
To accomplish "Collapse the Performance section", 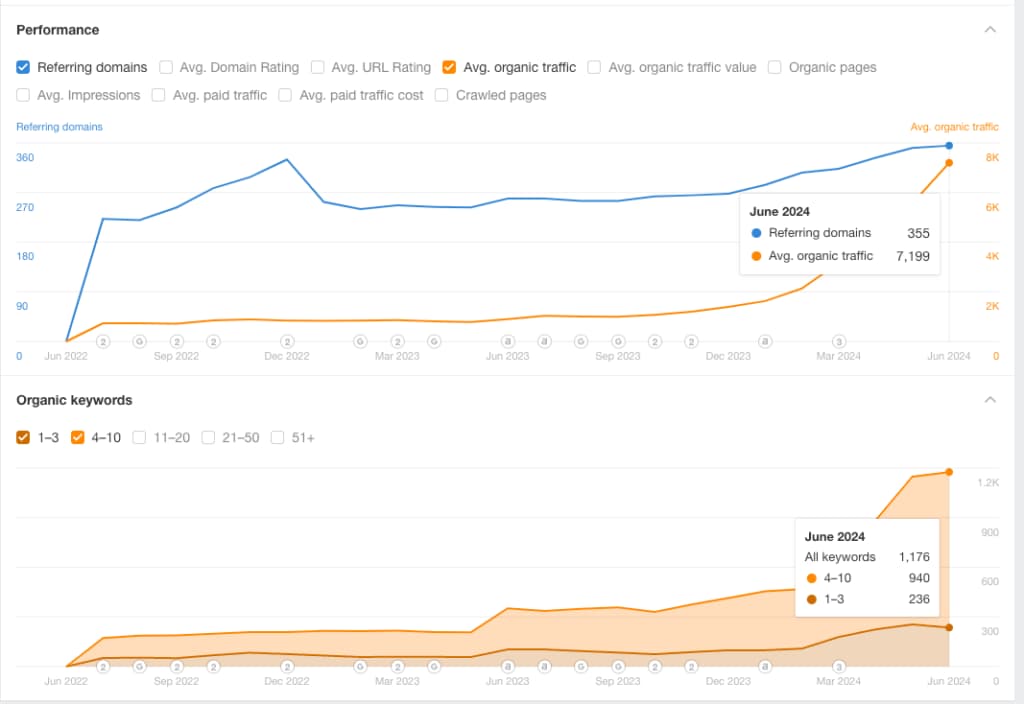I will [x=990, y=30].
